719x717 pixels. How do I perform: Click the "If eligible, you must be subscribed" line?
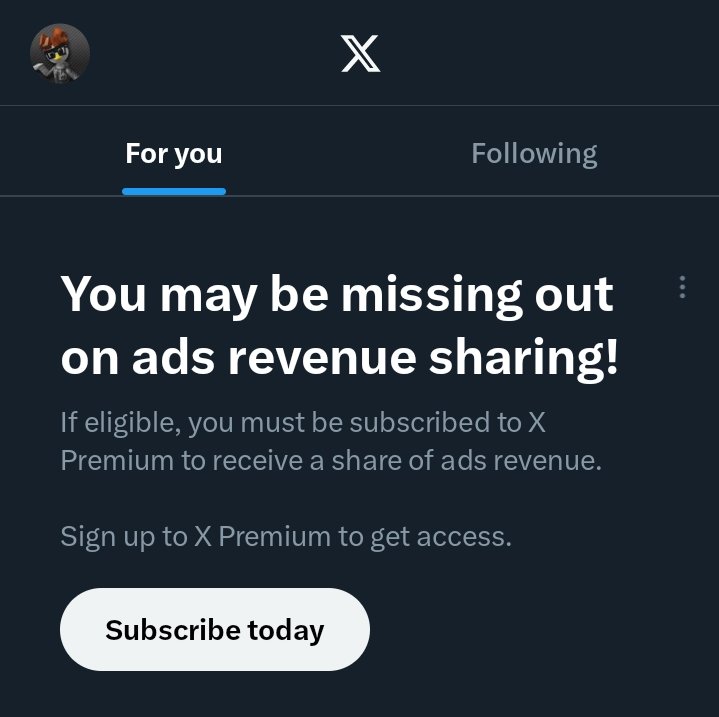(302, 422)
